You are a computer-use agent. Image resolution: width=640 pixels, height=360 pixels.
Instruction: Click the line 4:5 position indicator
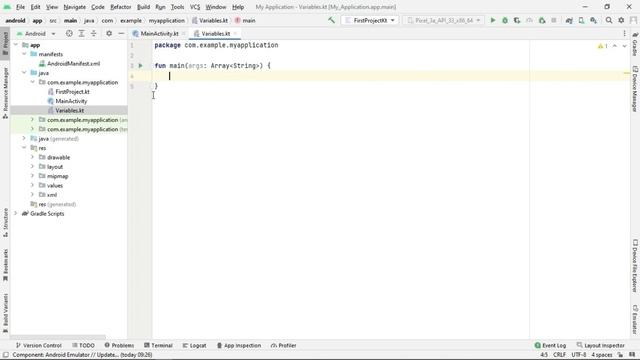coord(544,355)
